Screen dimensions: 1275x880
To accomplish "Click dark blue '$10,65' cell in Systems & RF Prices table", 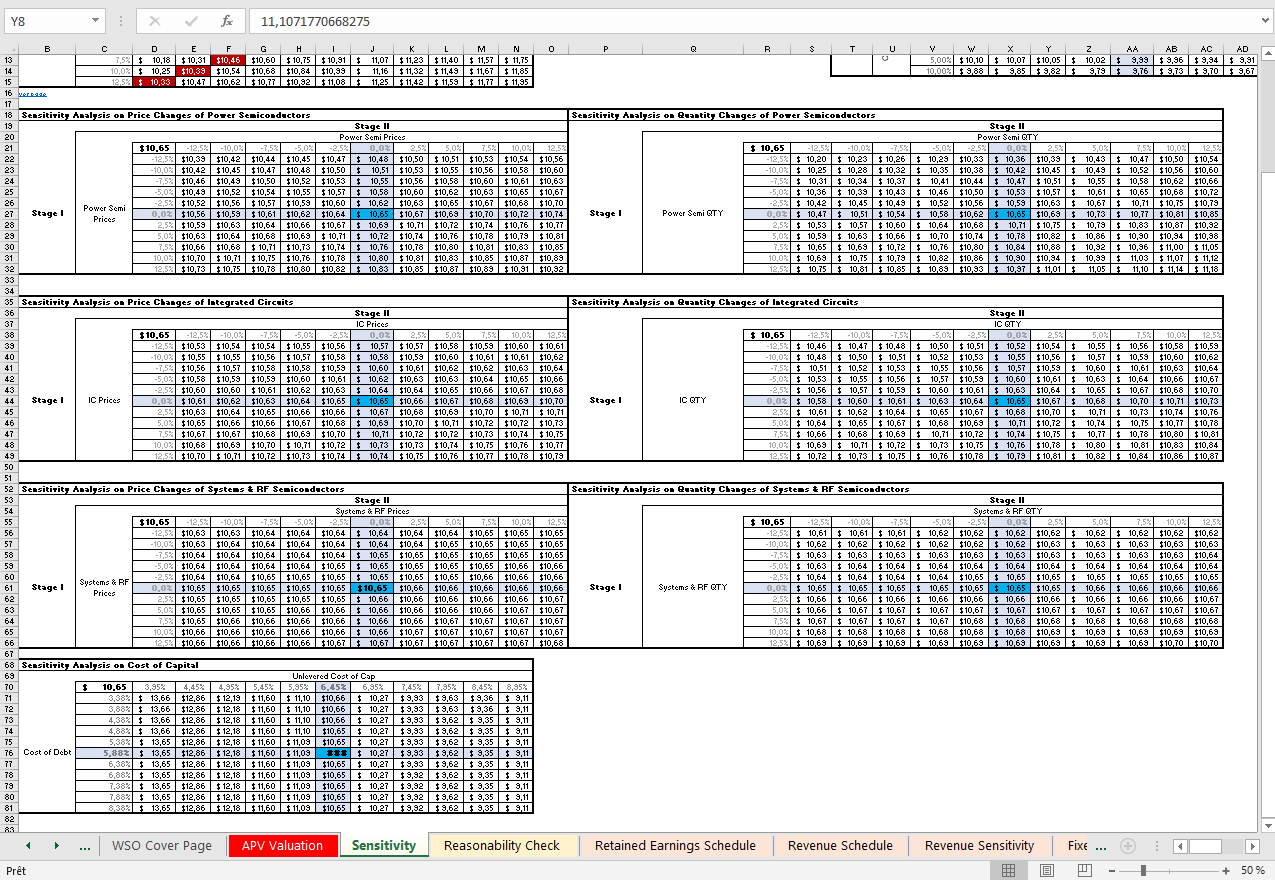I will [373, 588].
